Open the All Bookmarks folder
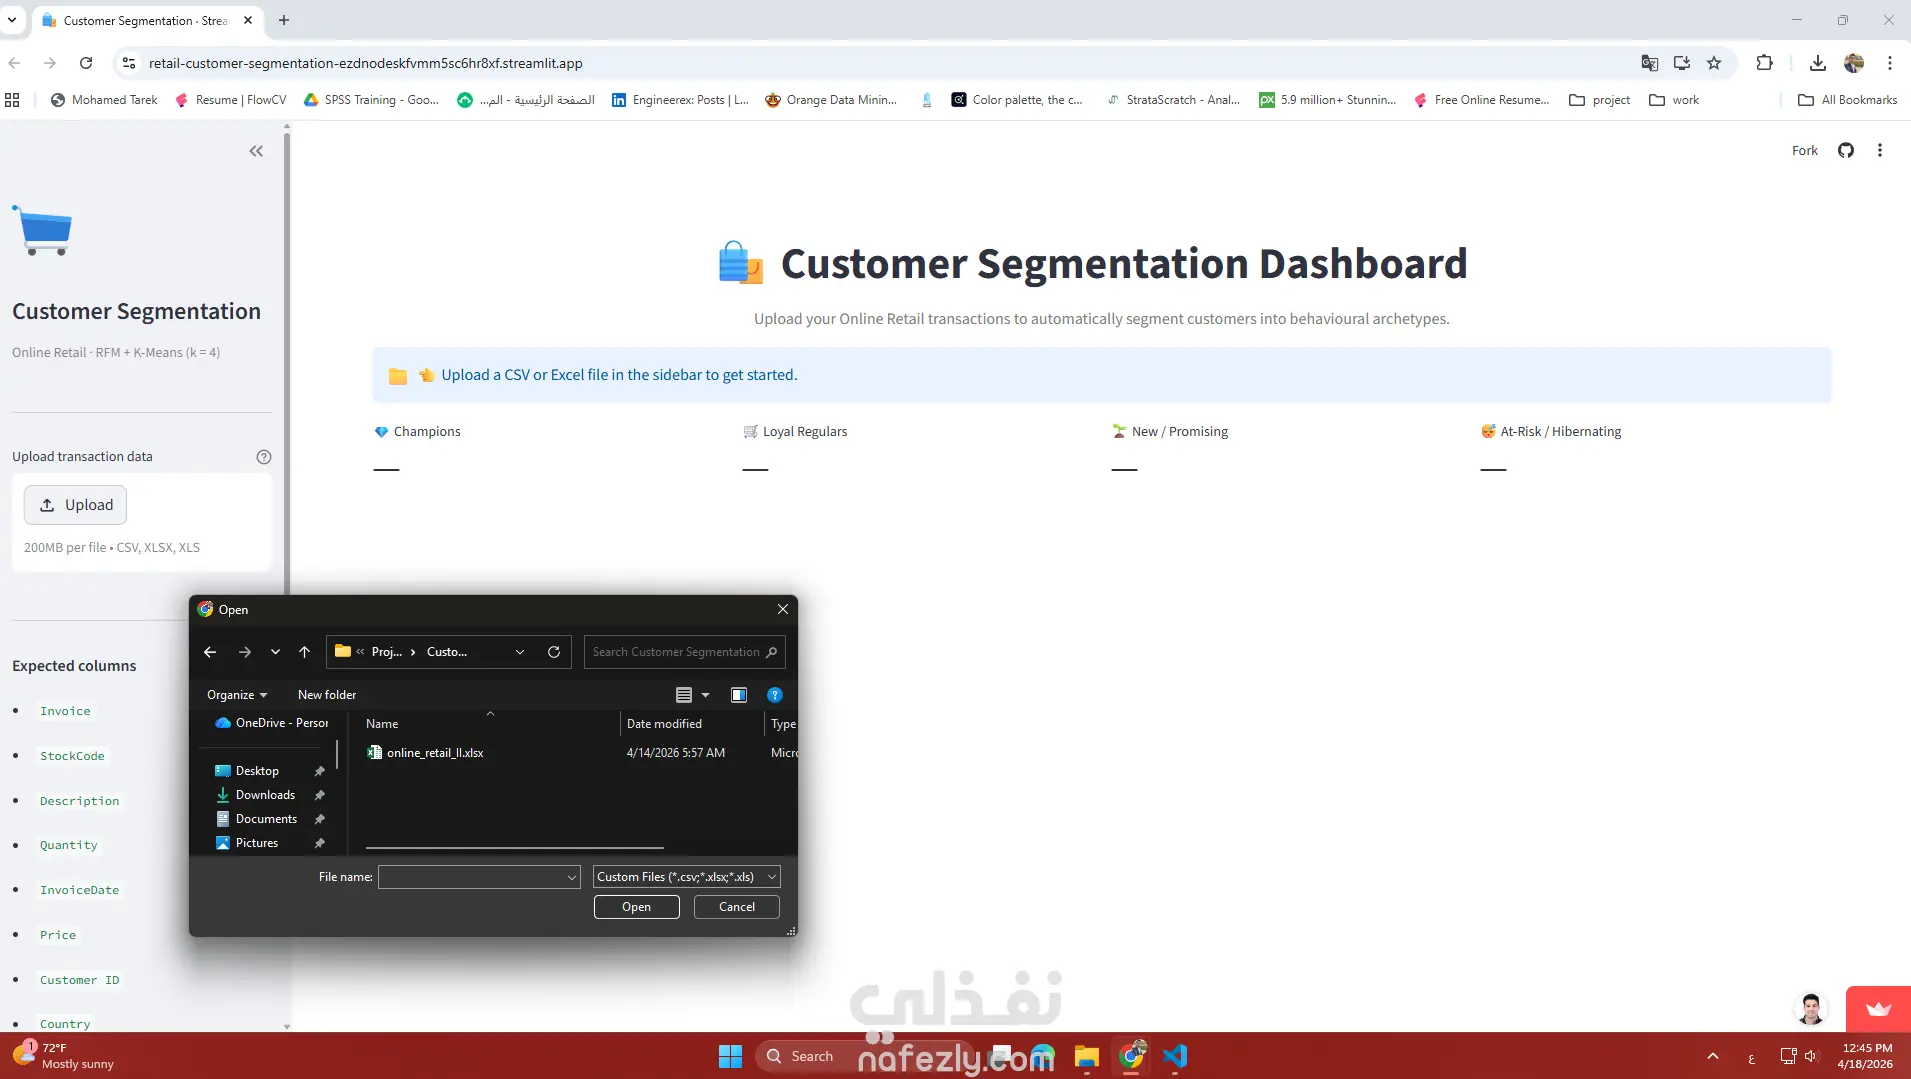Image resolution: width=1911 pixels, height=1079 pixels. tap(1848, 100)
